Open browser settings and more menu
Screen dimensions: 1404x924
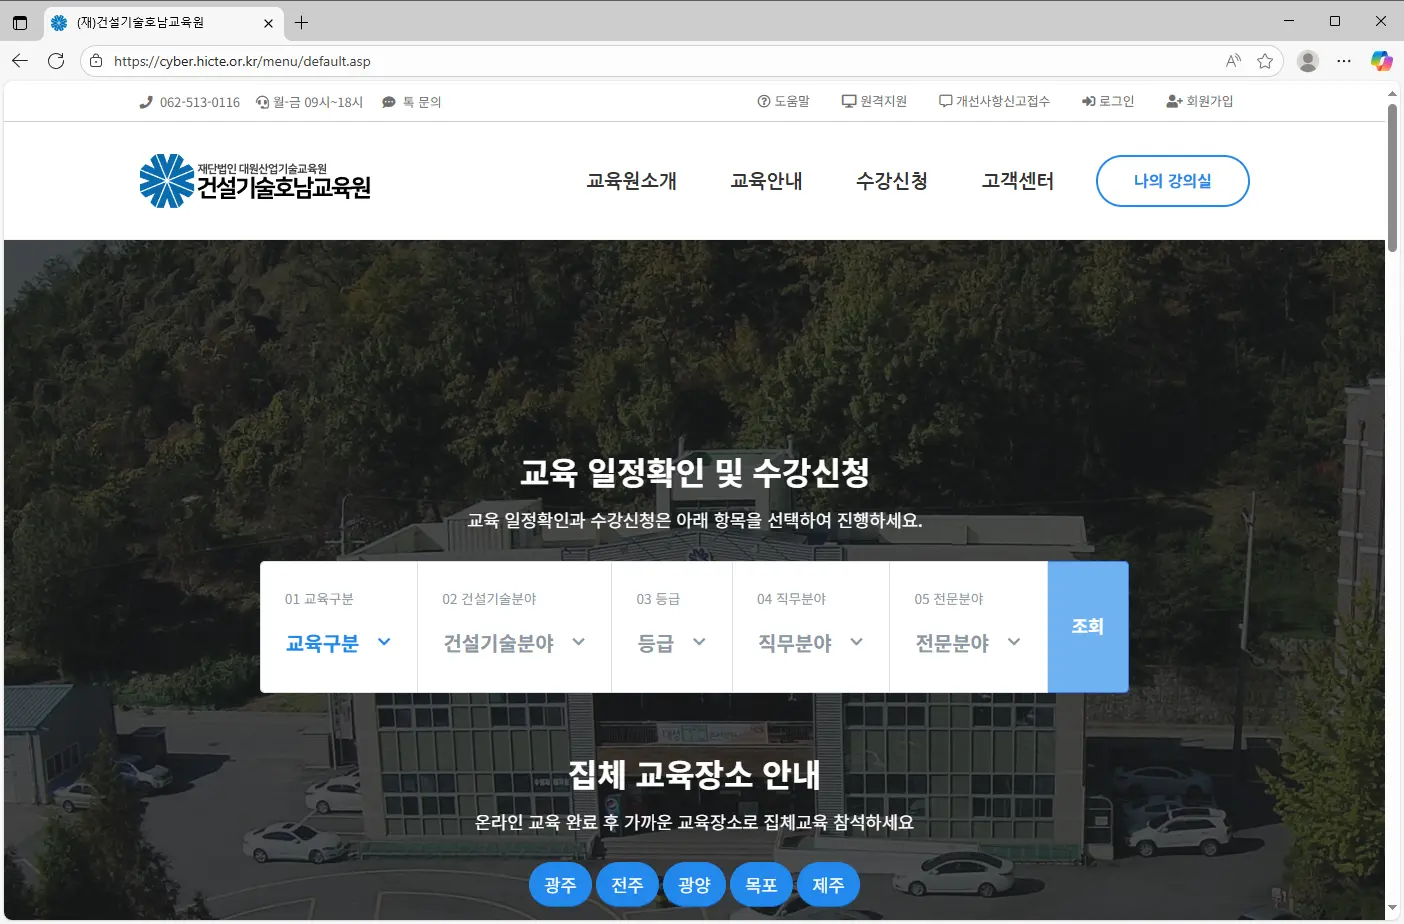1344,61
